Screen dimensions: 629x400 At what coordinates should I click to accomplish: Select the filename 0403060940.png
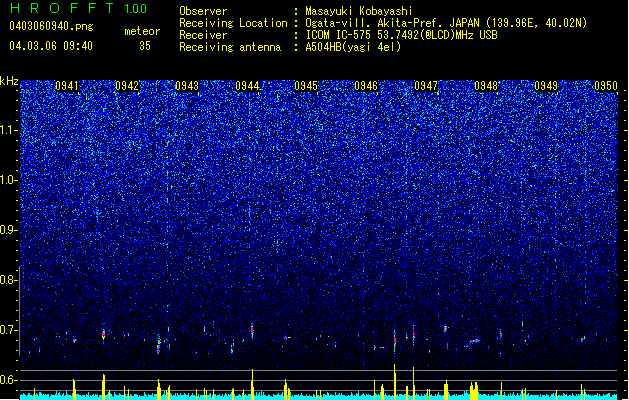coord(51,26)
